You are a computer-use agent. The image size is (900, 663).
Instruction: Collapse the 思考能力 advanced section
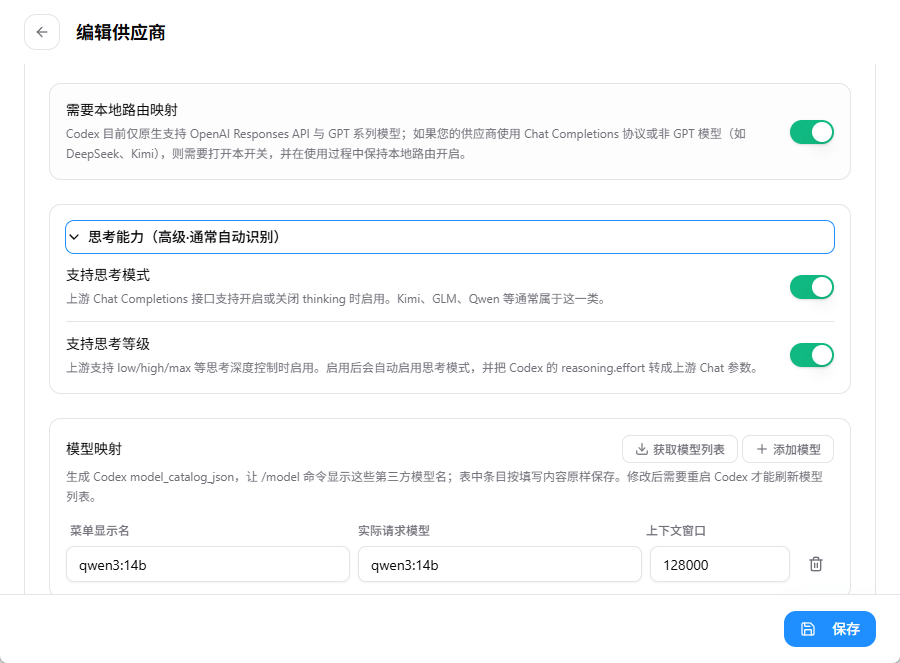449,237
